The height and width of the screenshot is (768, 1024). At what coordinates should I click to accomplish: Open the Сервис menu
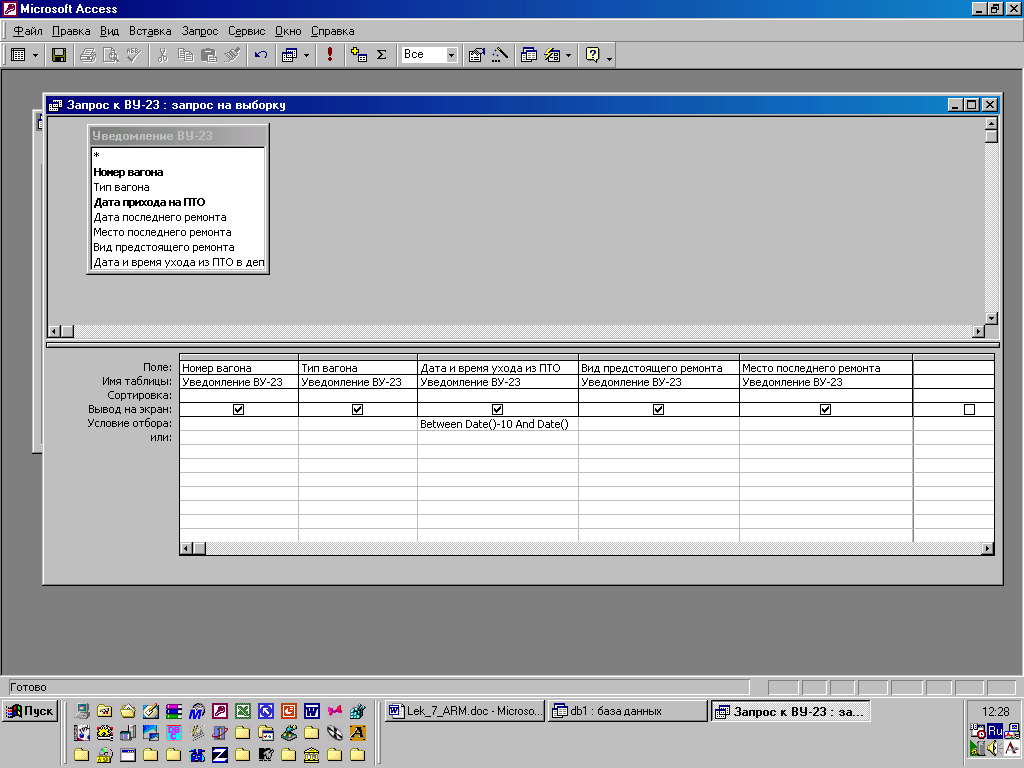click(x=246, y=31)
